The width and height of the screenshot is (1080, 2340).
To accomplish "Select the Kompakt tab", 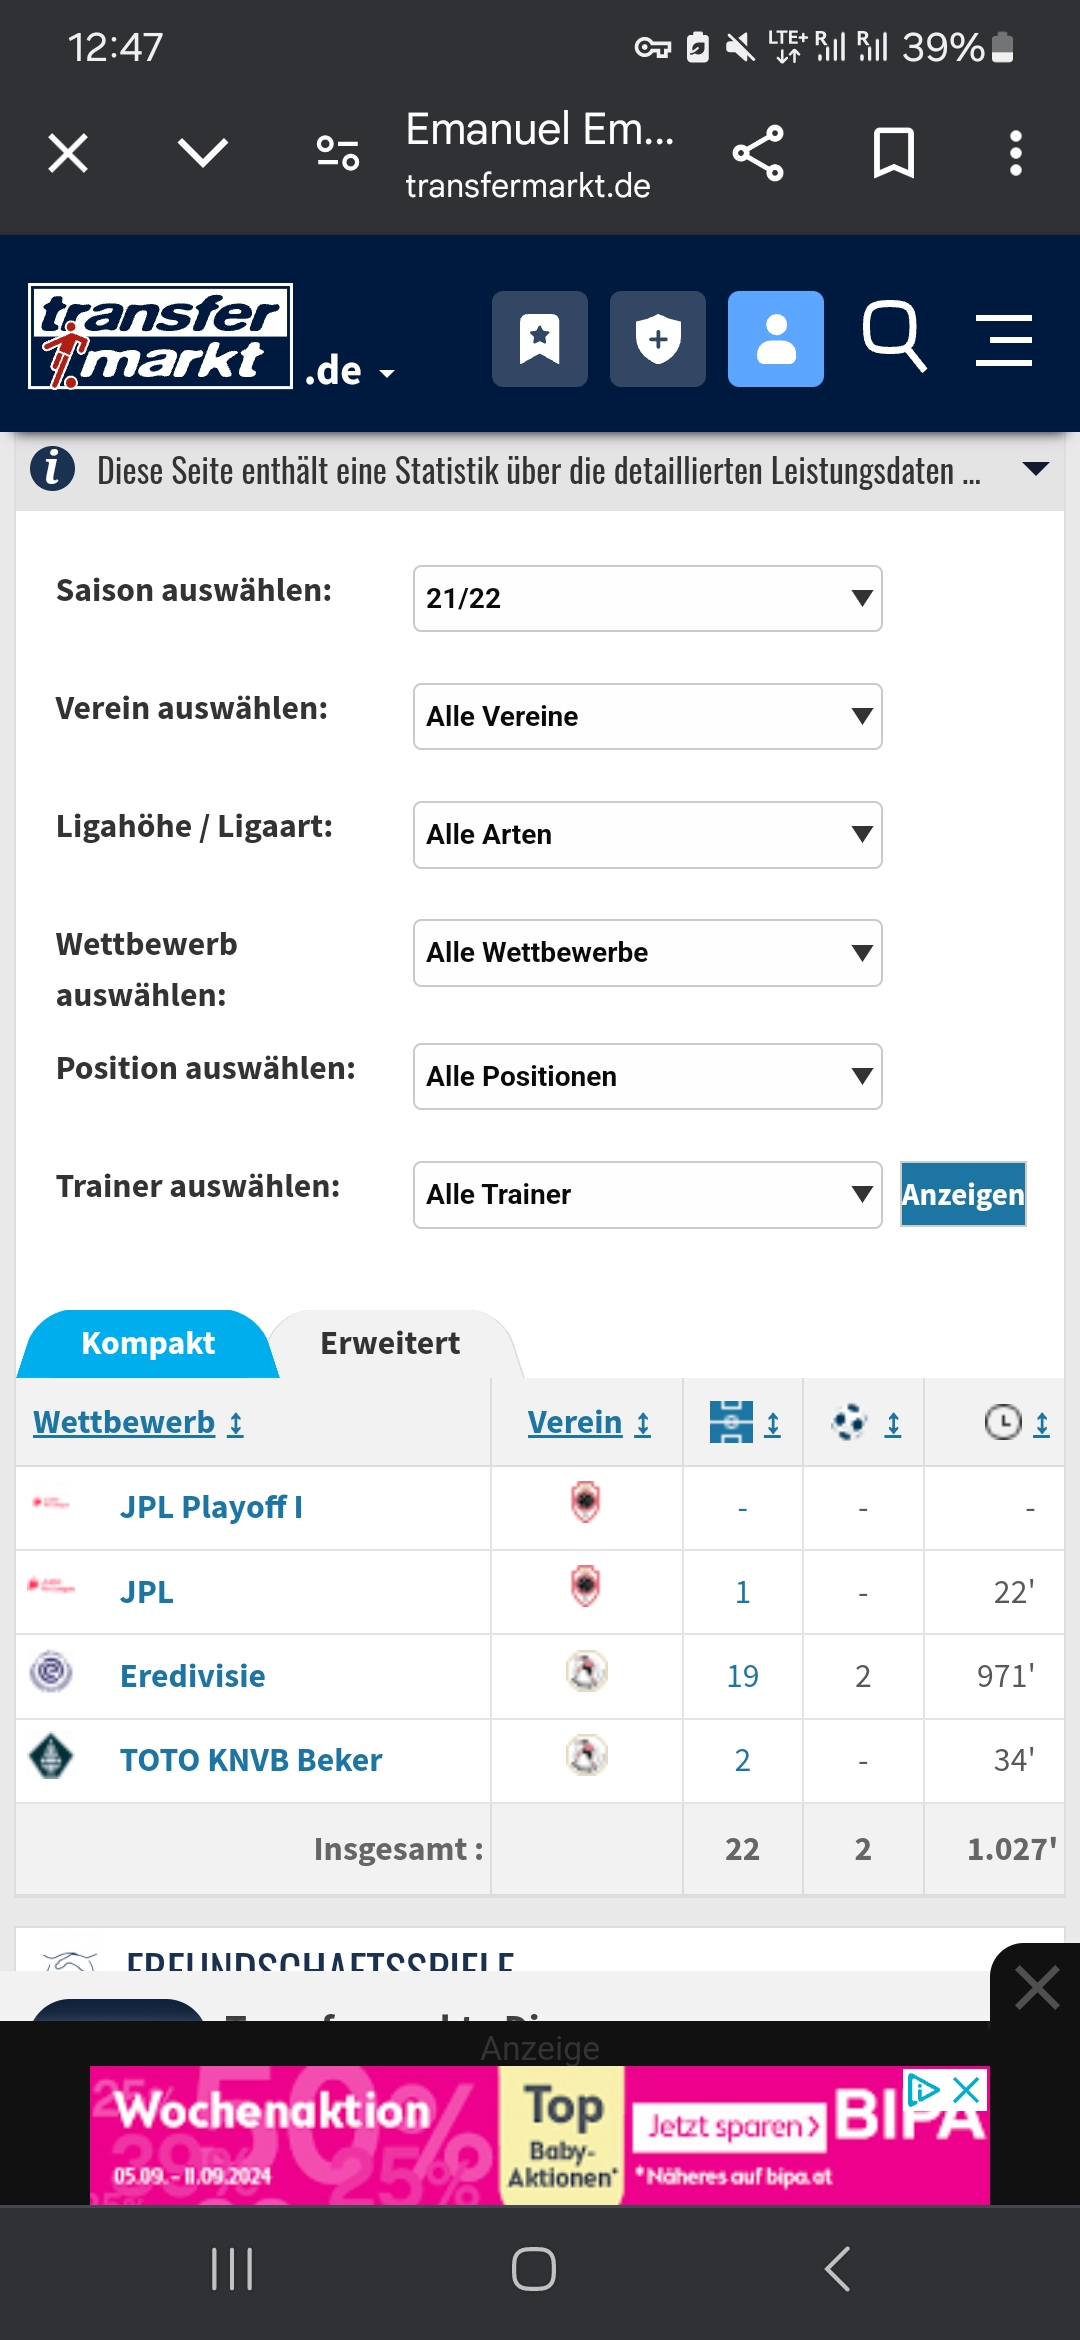I will tap(148, 1343).
